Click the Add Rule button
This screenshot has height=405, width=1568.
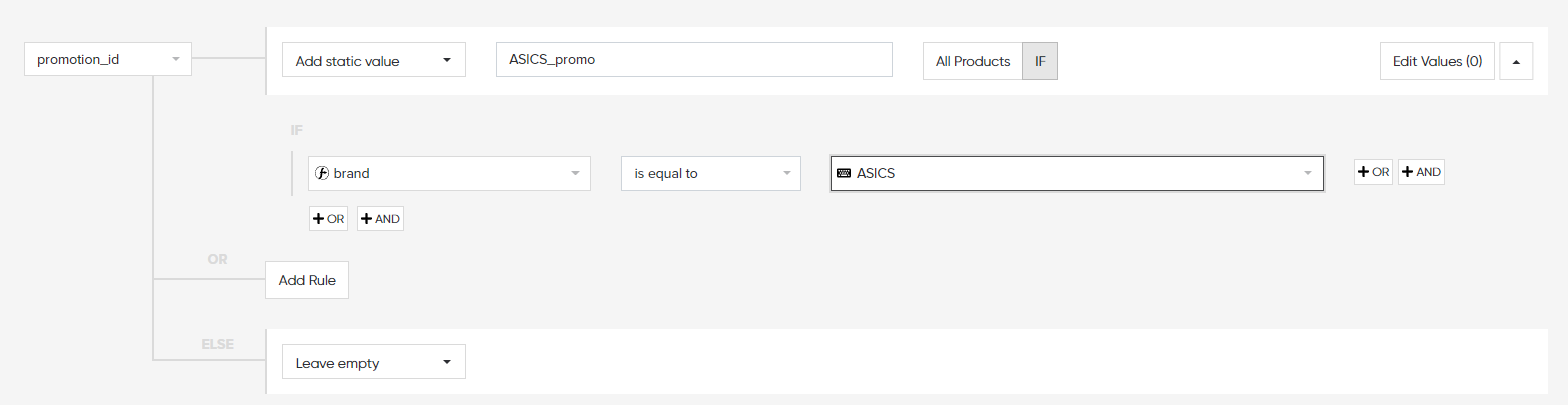pyautogui.click(x=307, y=280)
